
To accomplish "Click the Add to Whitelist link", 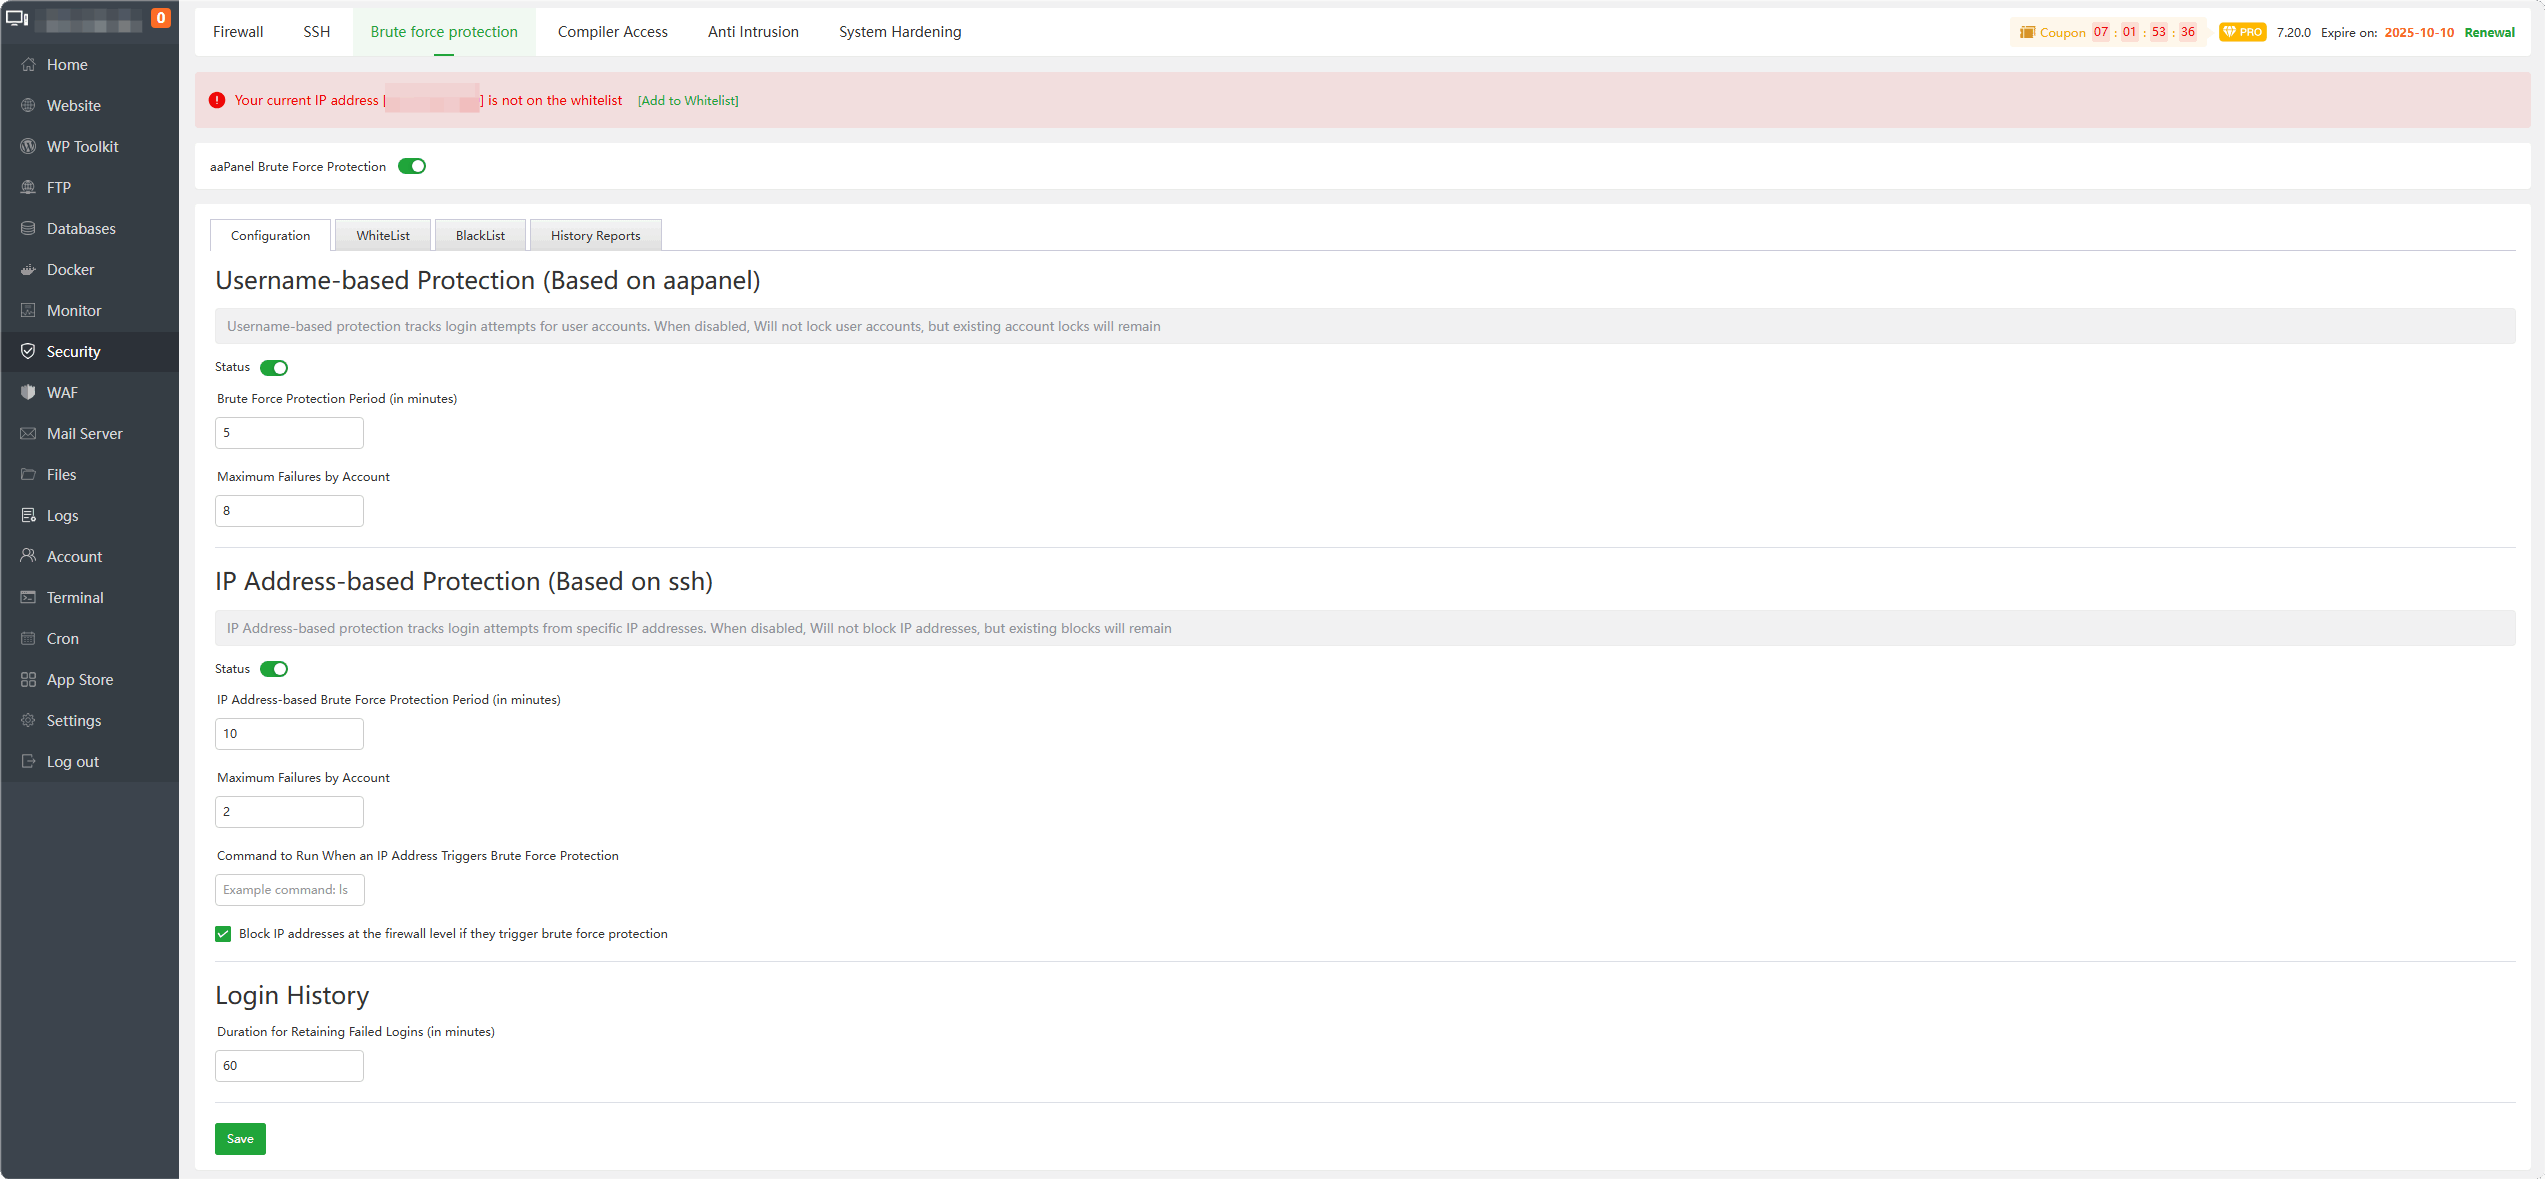I will [688, 101].
